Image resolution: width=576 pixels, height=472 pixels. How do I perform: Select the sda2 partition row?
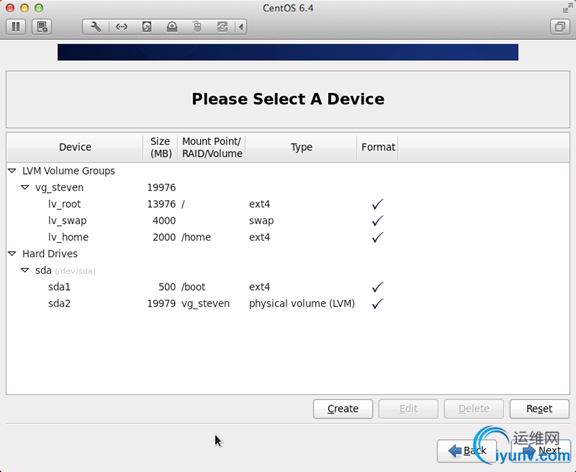[x=288, y=303]
